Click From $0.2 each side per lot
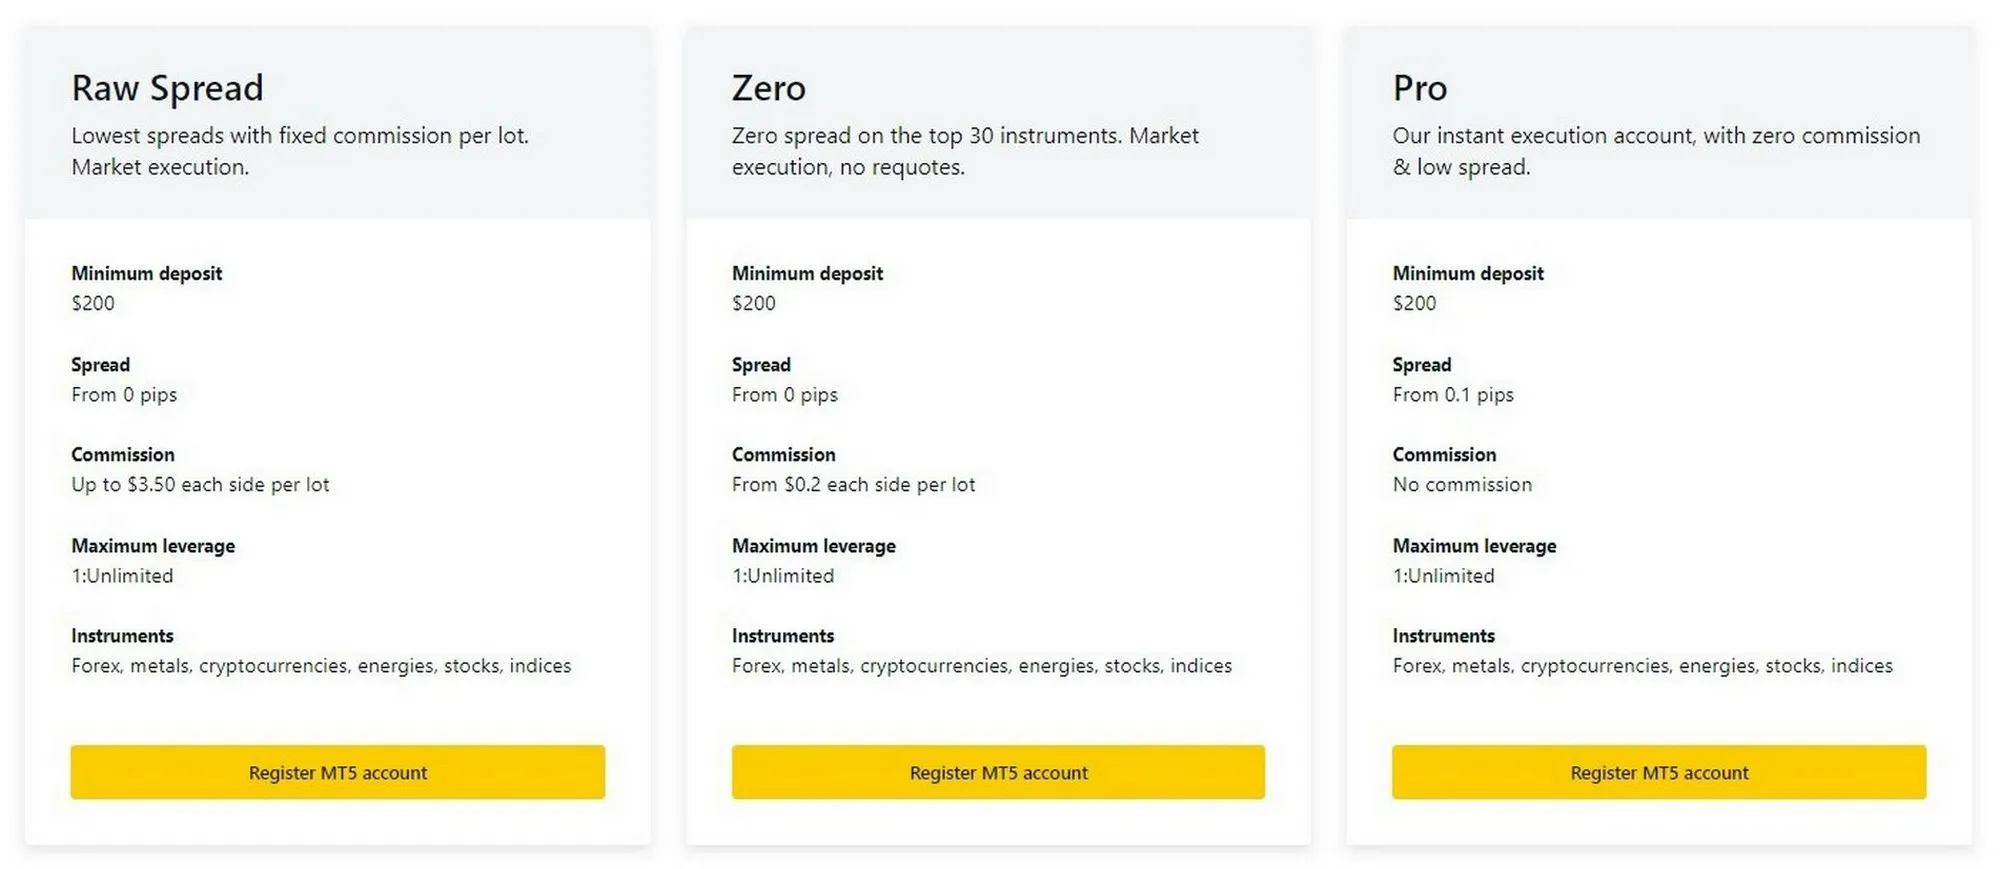Image resolution: width=2000 pixels, height=869 pixels. (853, 484)
